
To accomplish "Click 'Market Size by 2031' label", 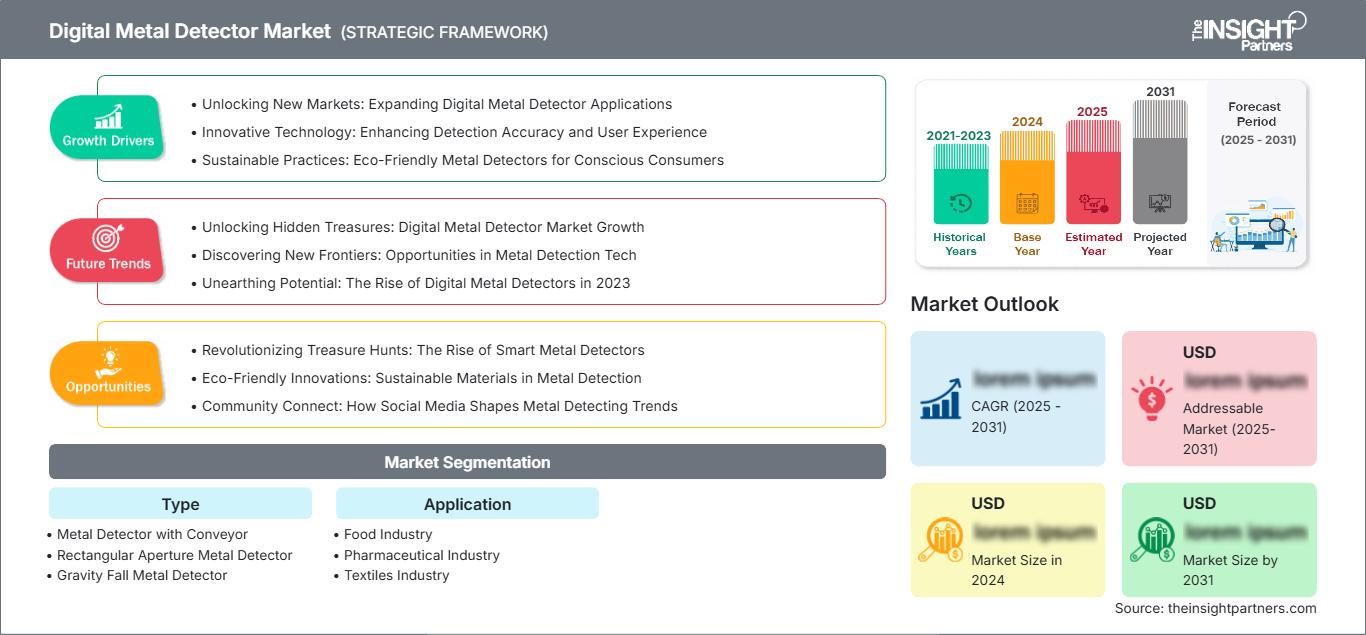I will point(1230,570).
